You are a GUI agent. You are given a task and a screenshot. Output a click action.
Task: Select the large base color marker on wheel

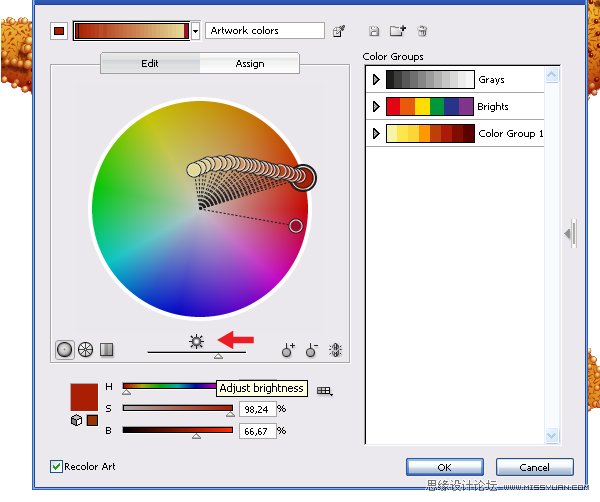point(304,178)
